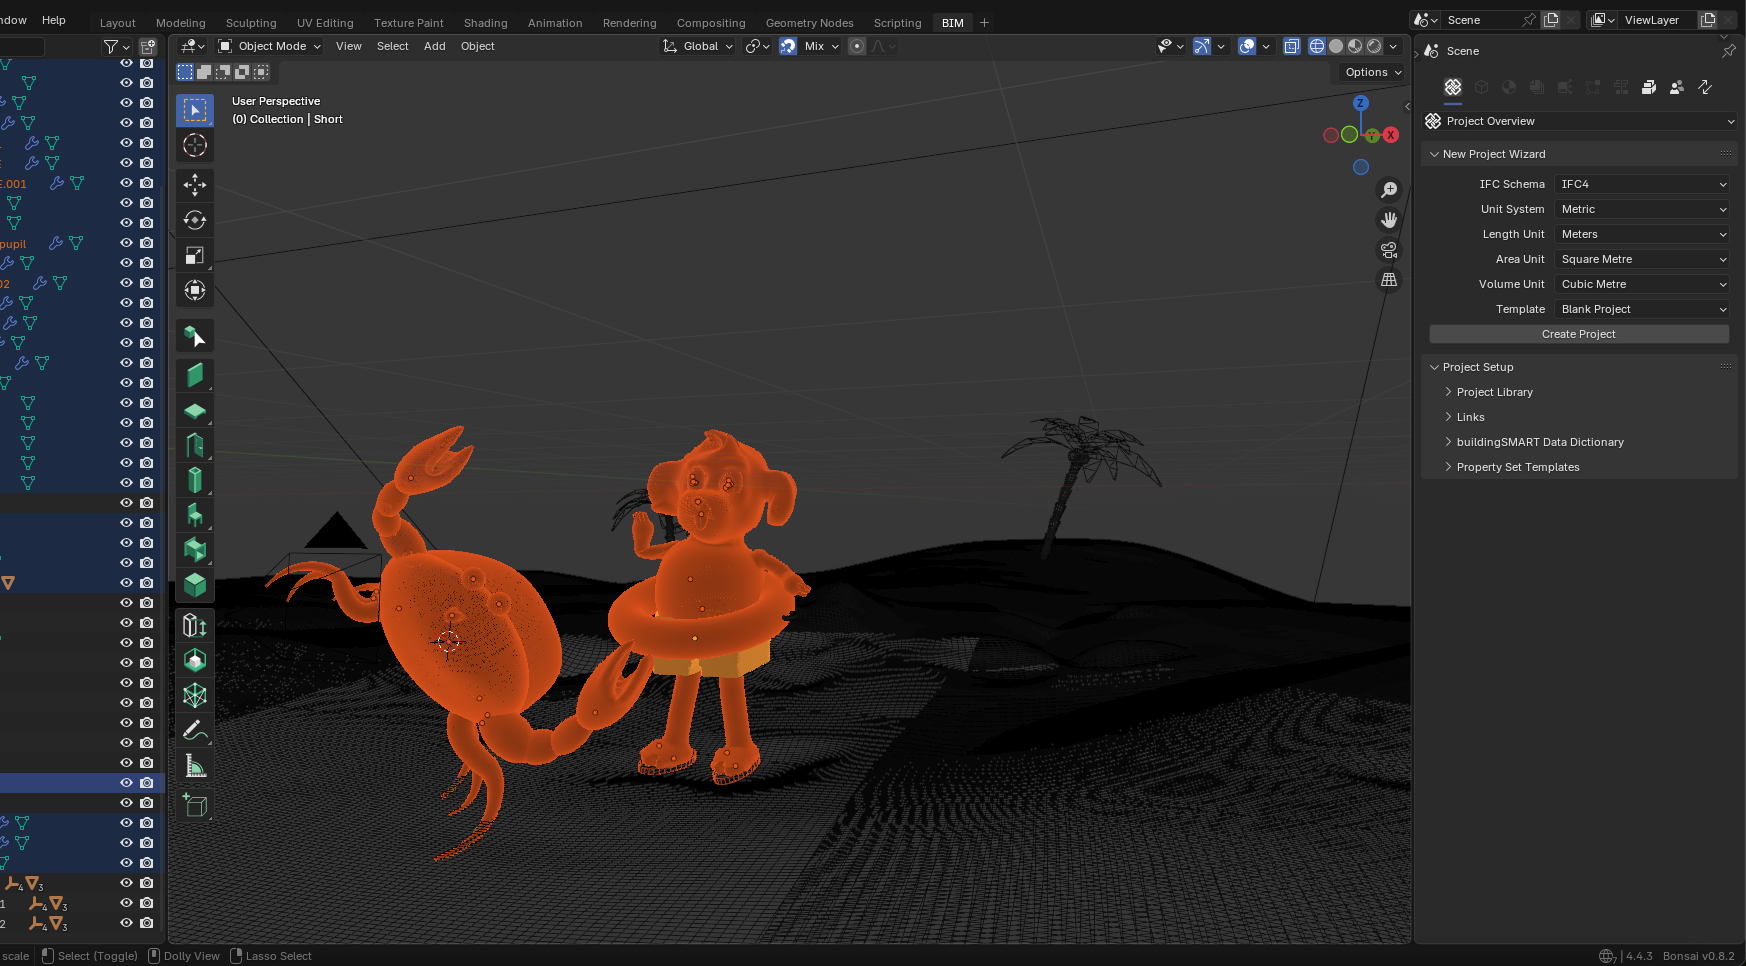Click the new scene icon beside Scene
Viewport: 1746px width, 966px height.
coord(1551,20)
